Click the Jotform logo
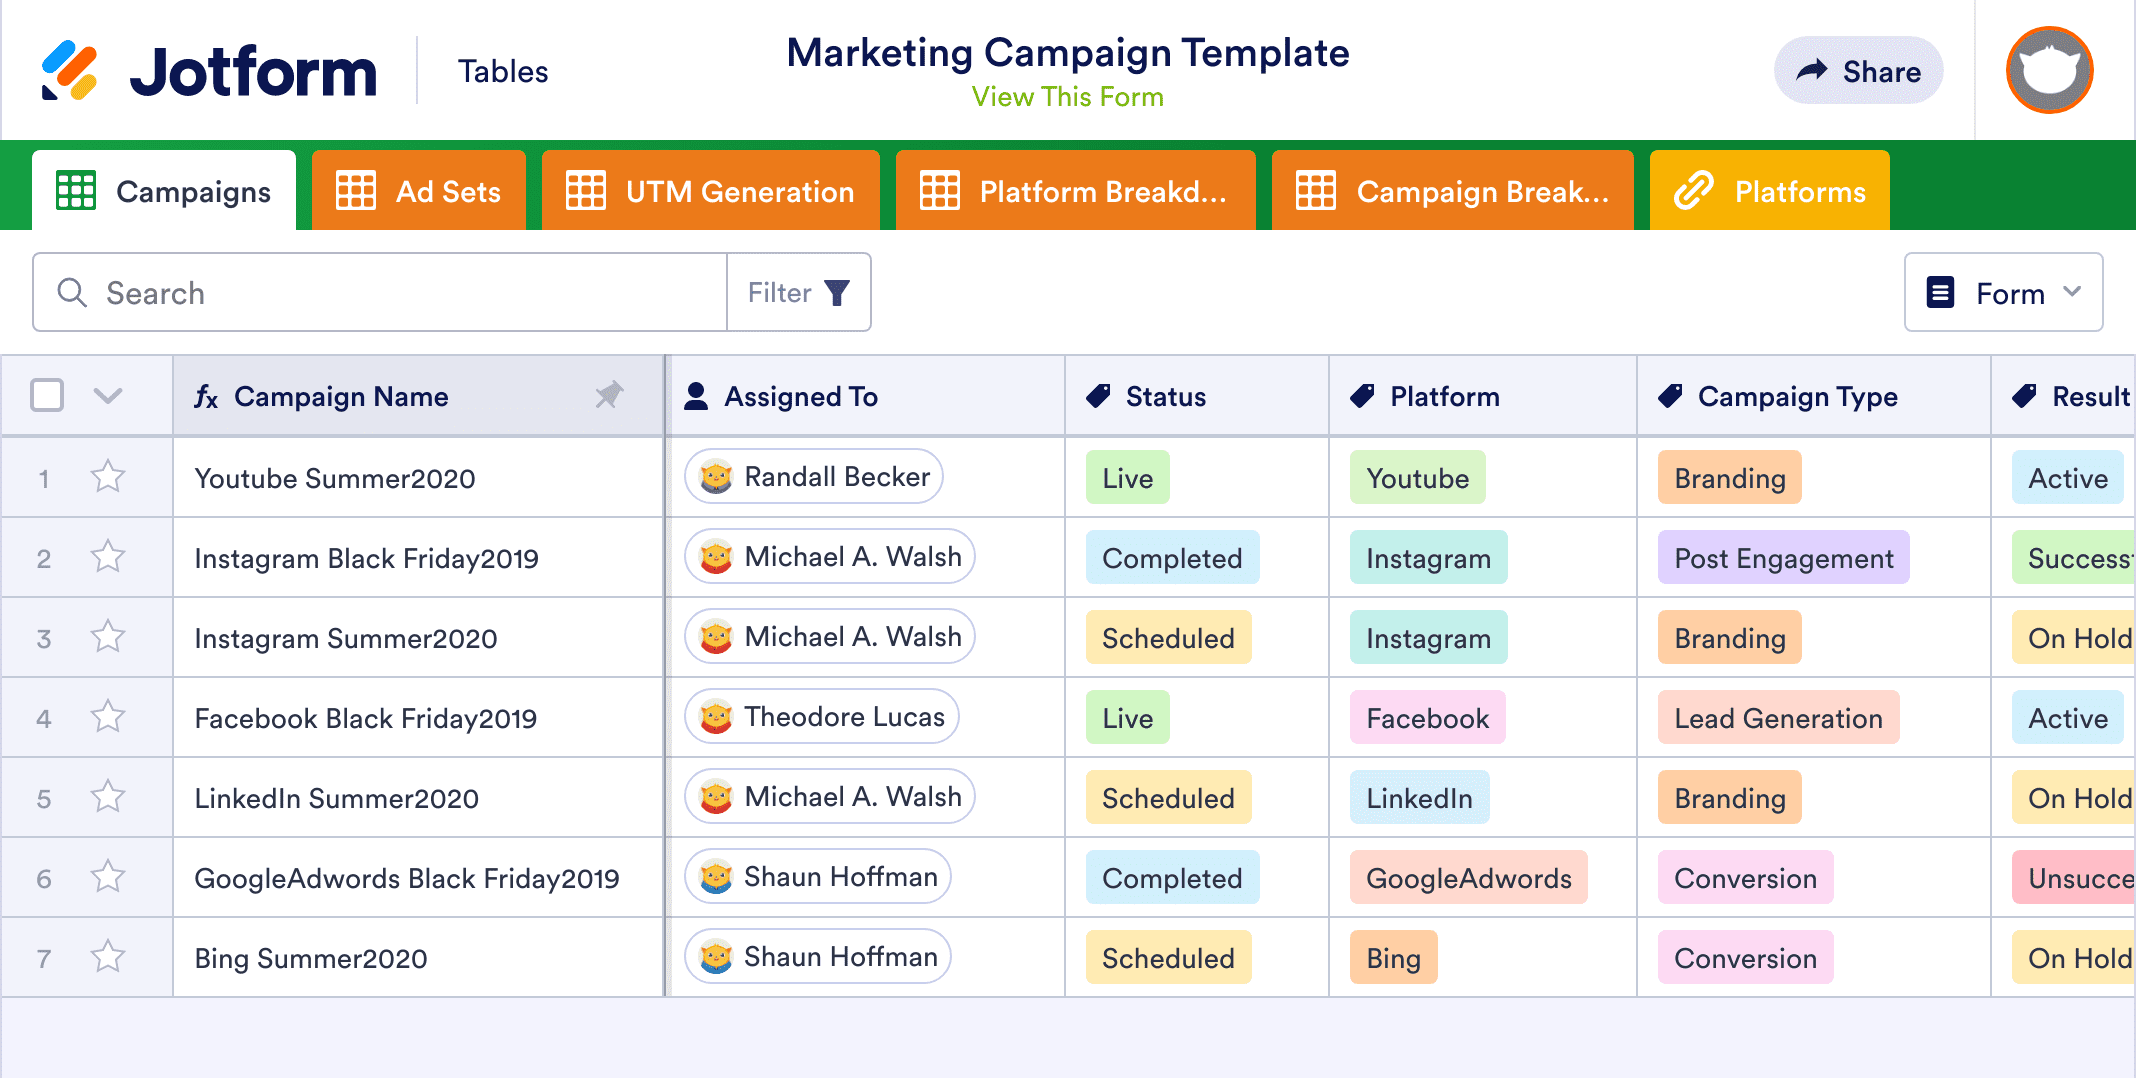 pyautogui.click(x=210, y=68)
